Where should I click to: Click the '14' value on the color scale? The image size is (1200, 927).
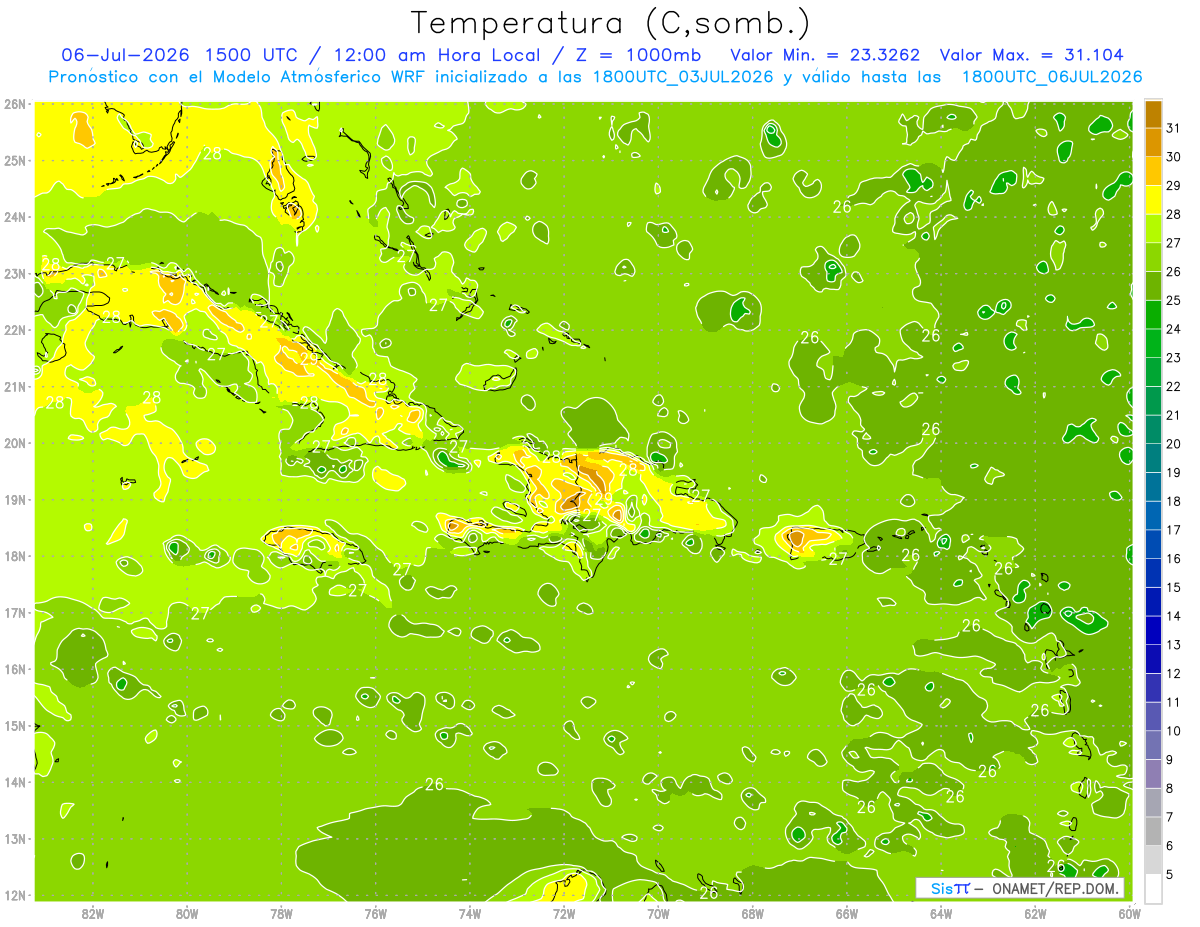click(x=1174, y=616)
